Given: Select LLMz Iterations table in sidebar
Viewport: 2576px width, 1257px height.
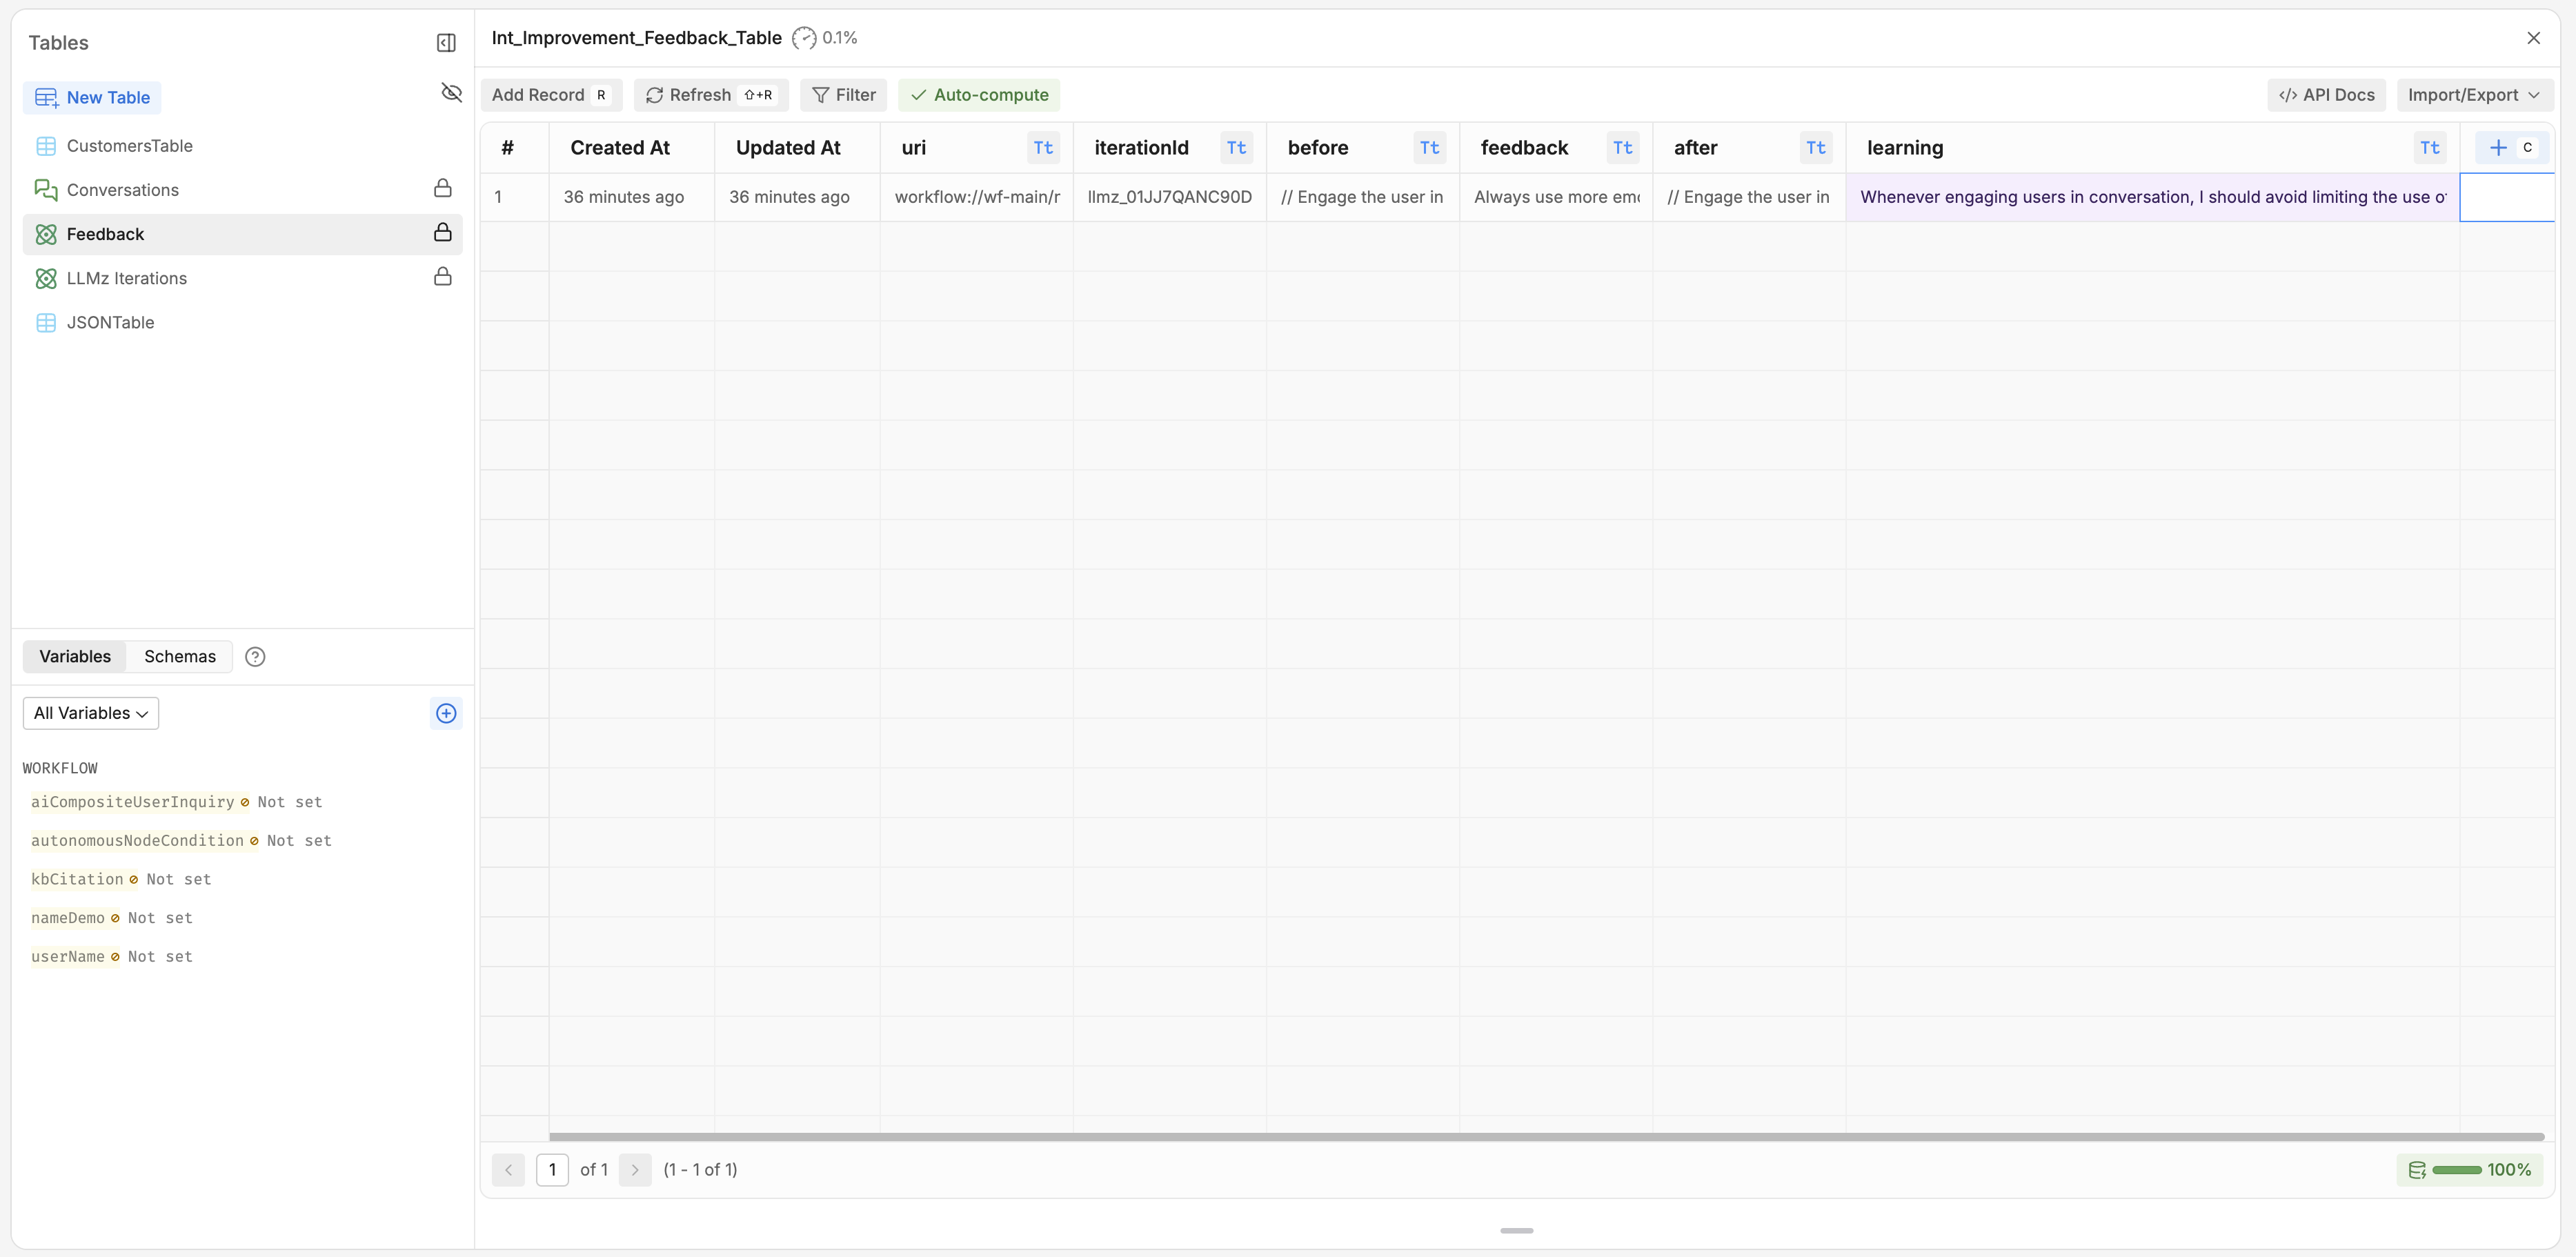Looking at the screenshot, I should tap(127, 278).
